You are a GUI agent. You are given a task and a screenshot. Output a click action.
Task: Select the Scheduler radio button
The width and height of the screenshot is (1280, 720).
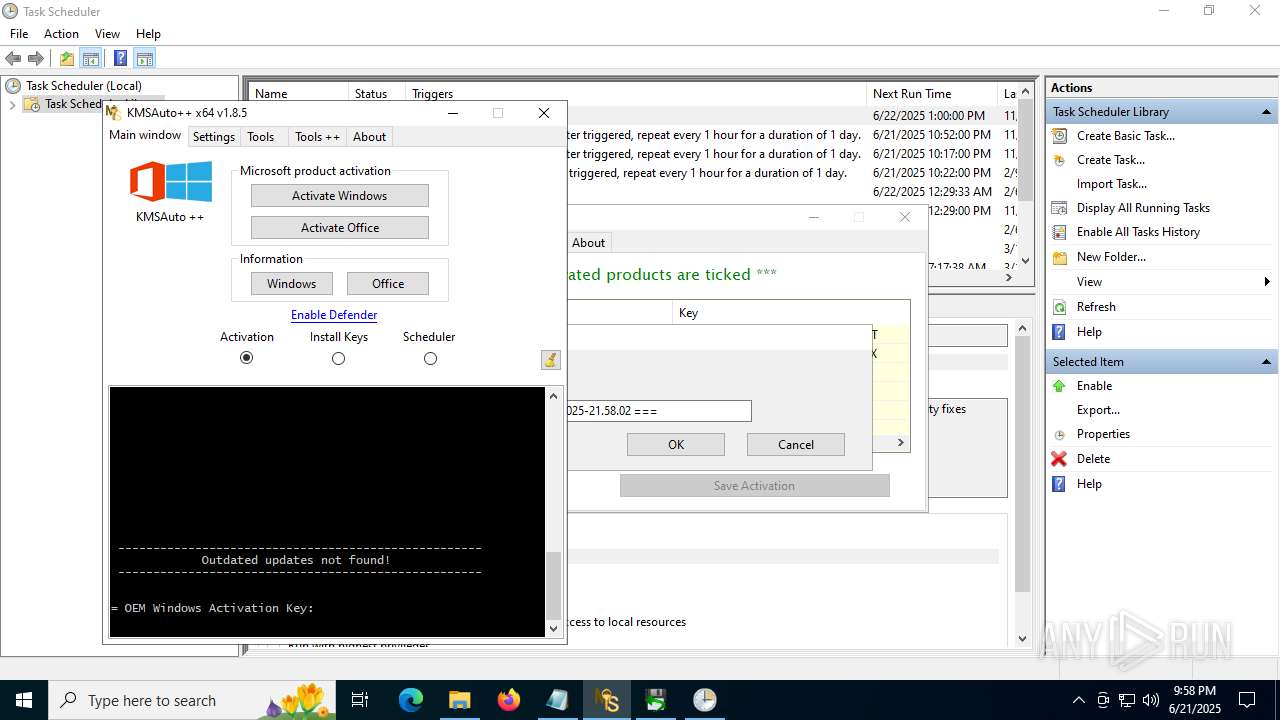pyautogui.click(x=430, y=358)
